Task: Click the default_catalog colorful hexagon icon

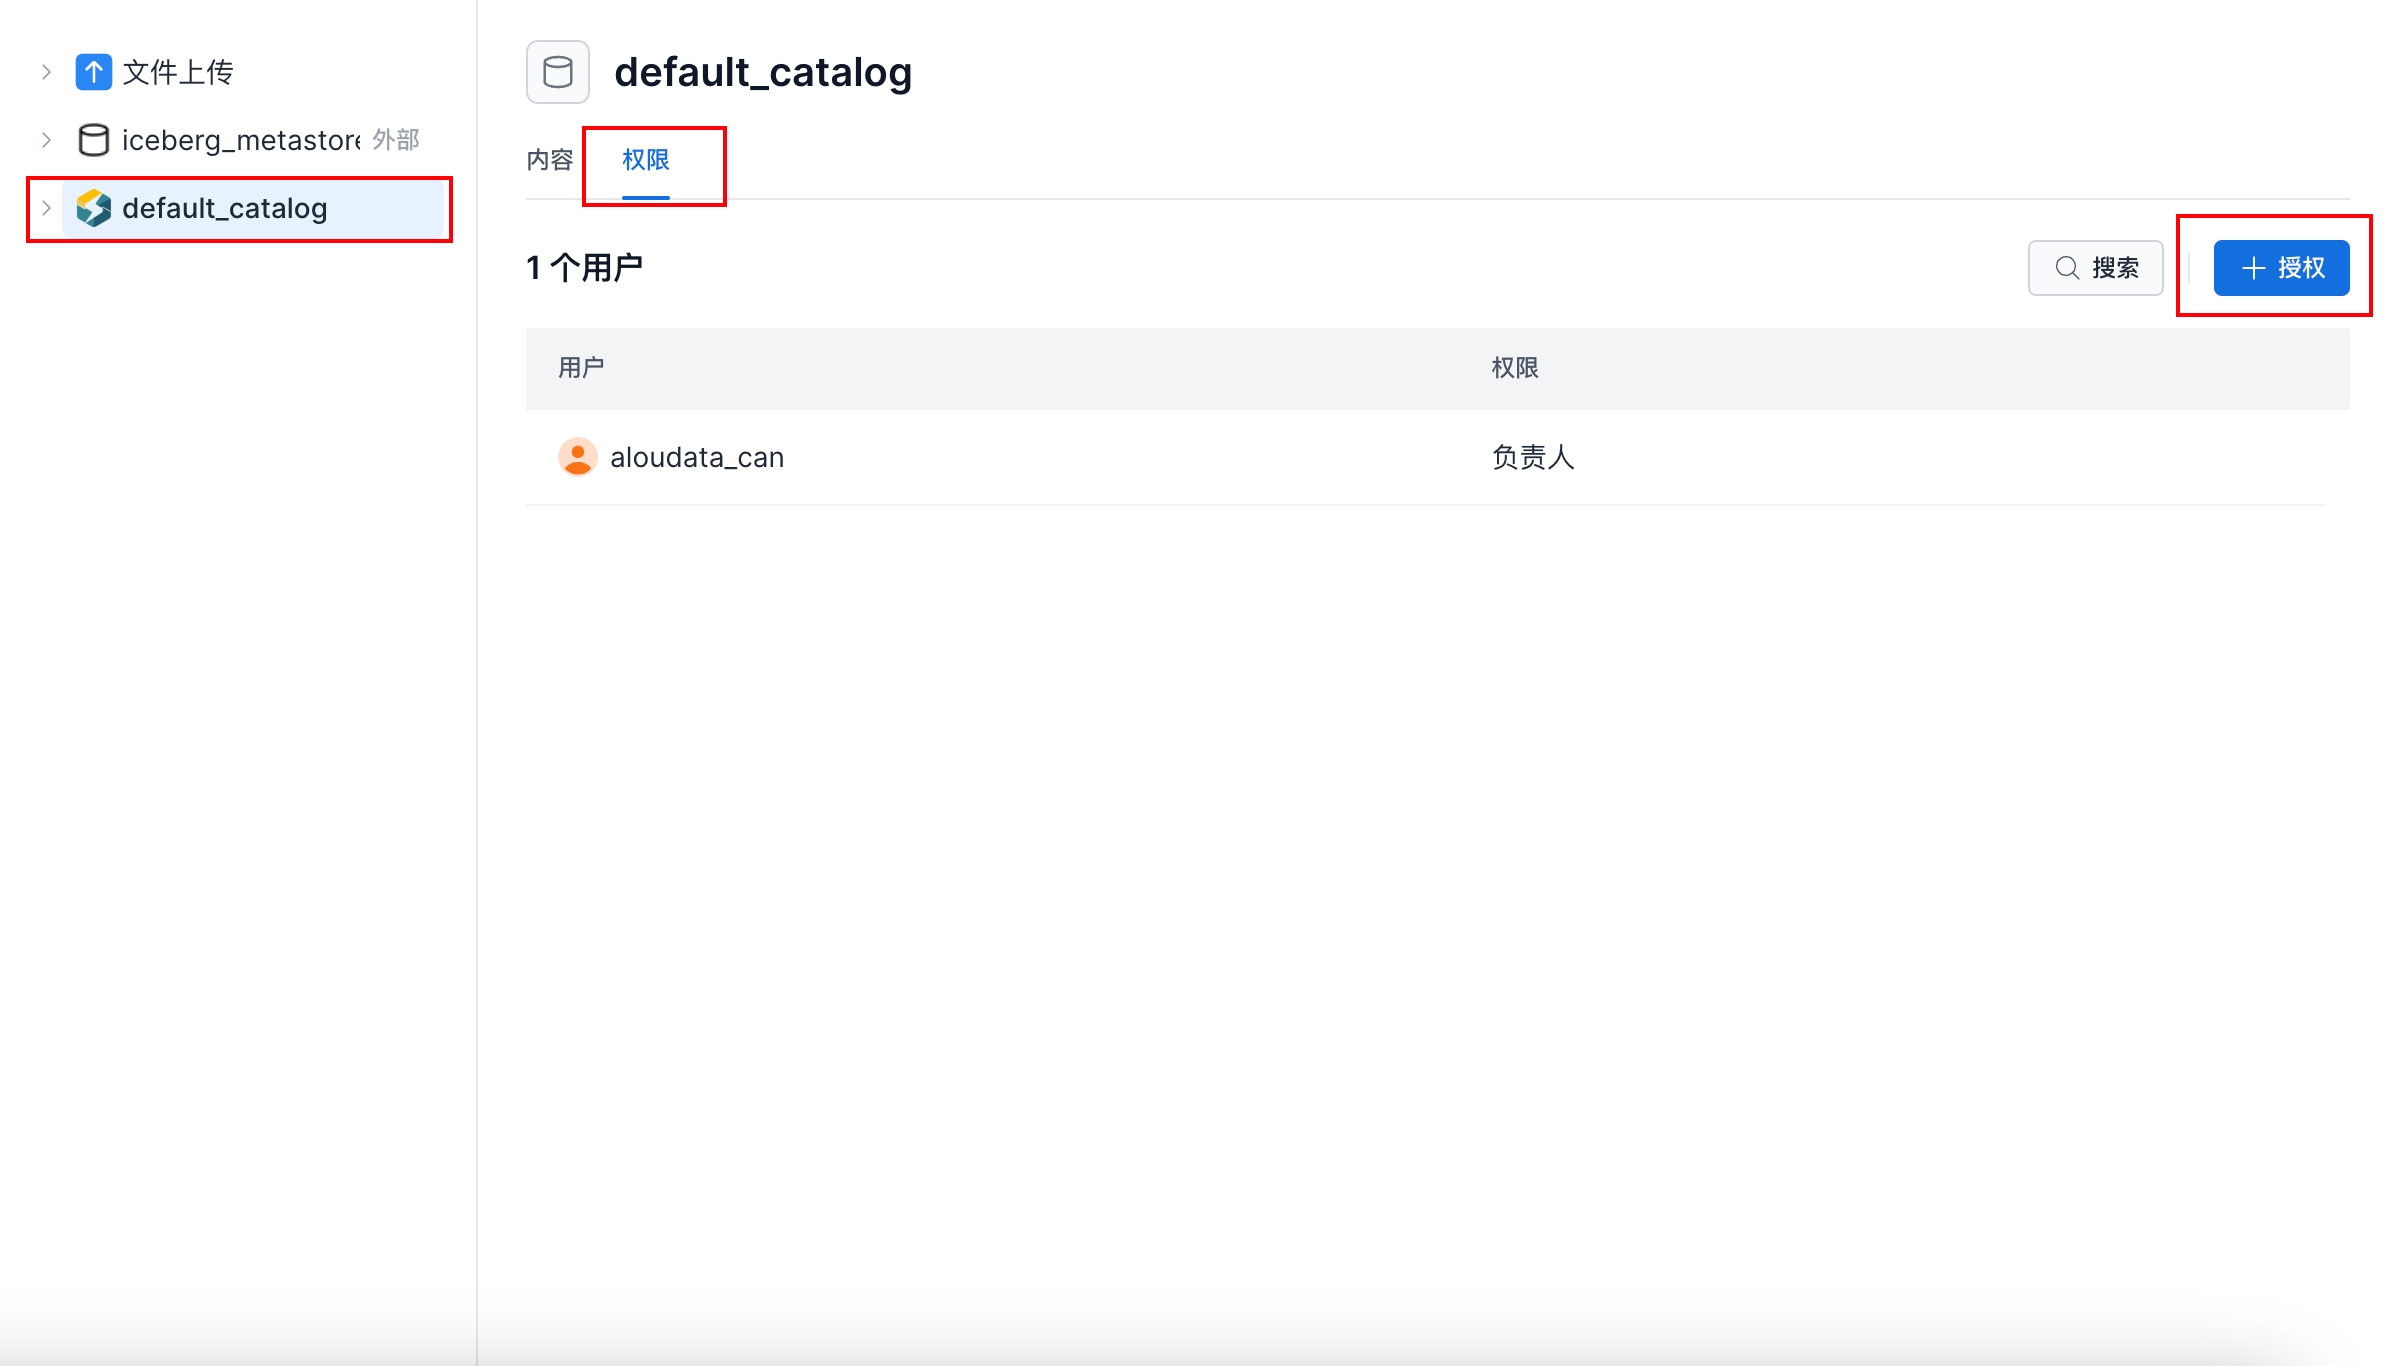Action: pos(93,208)
